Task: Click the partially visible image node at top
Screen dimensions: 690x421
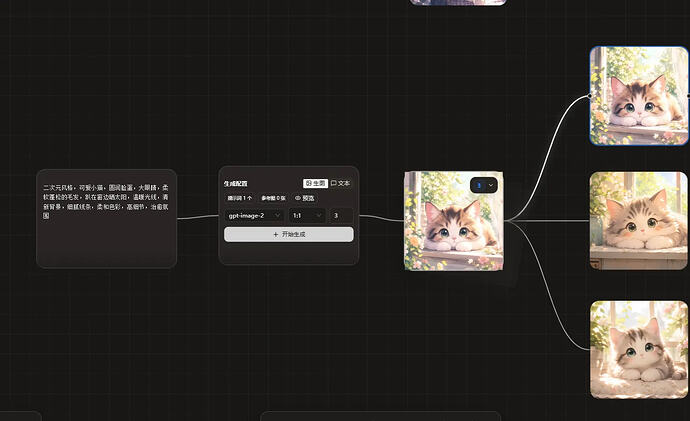Action: pos(458,2)
